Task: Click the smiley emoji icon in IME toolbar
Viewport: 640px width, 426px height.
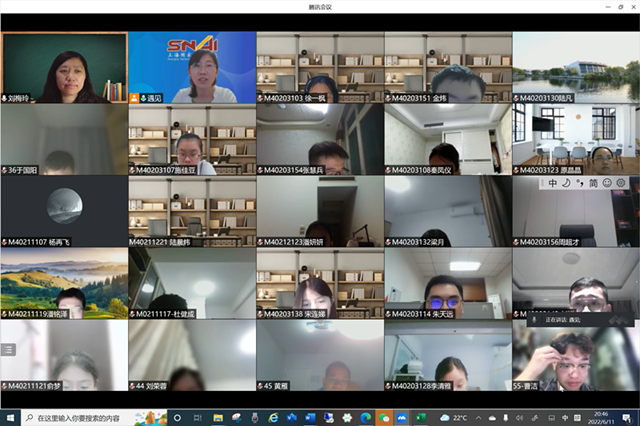Action: (x=606, y=183)
